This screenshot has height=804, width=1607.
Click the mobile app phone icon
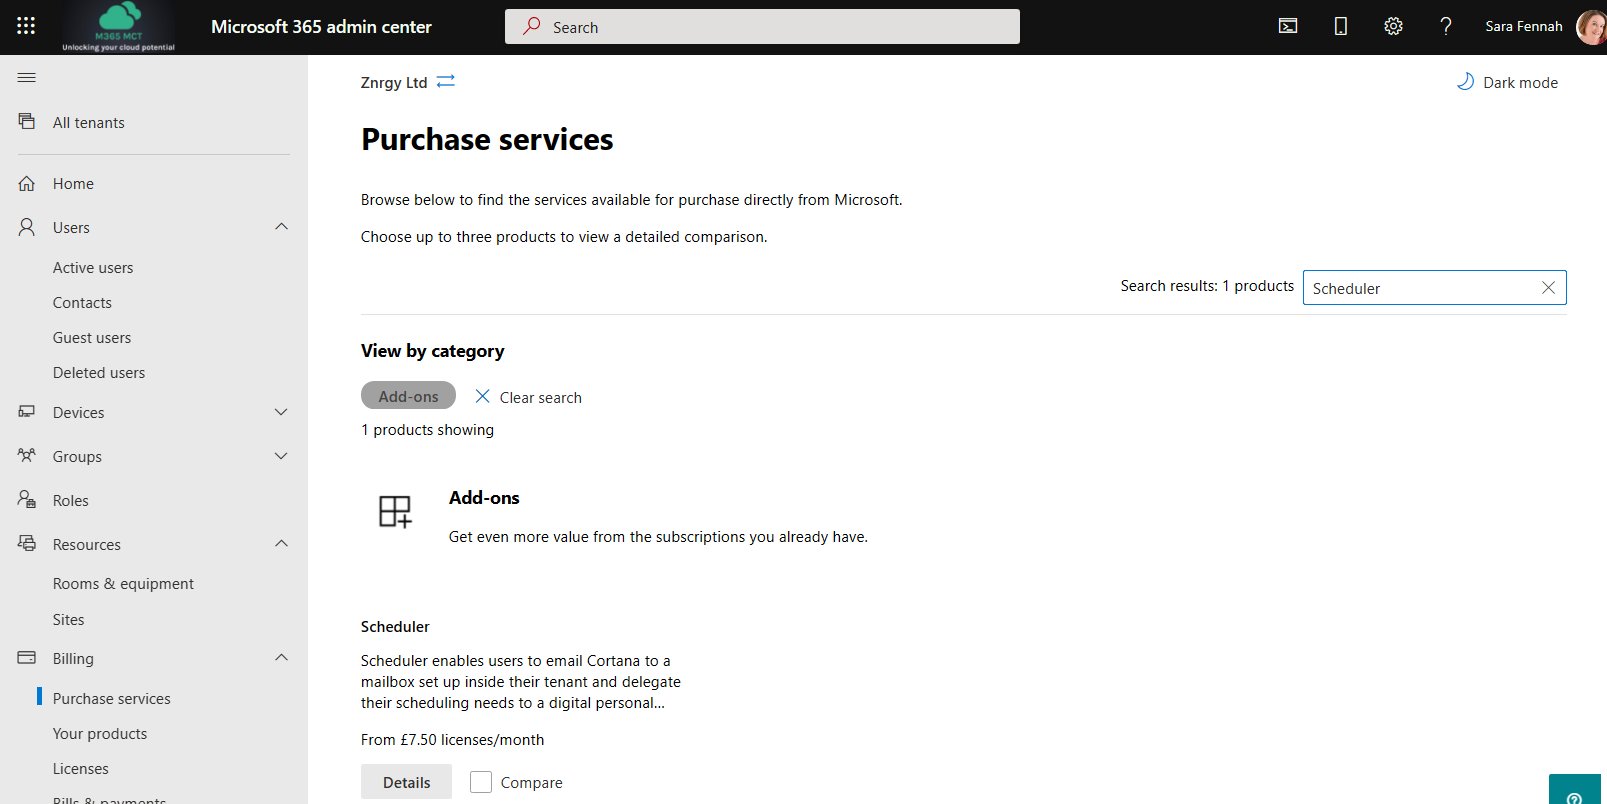[x=1340, y=26]
